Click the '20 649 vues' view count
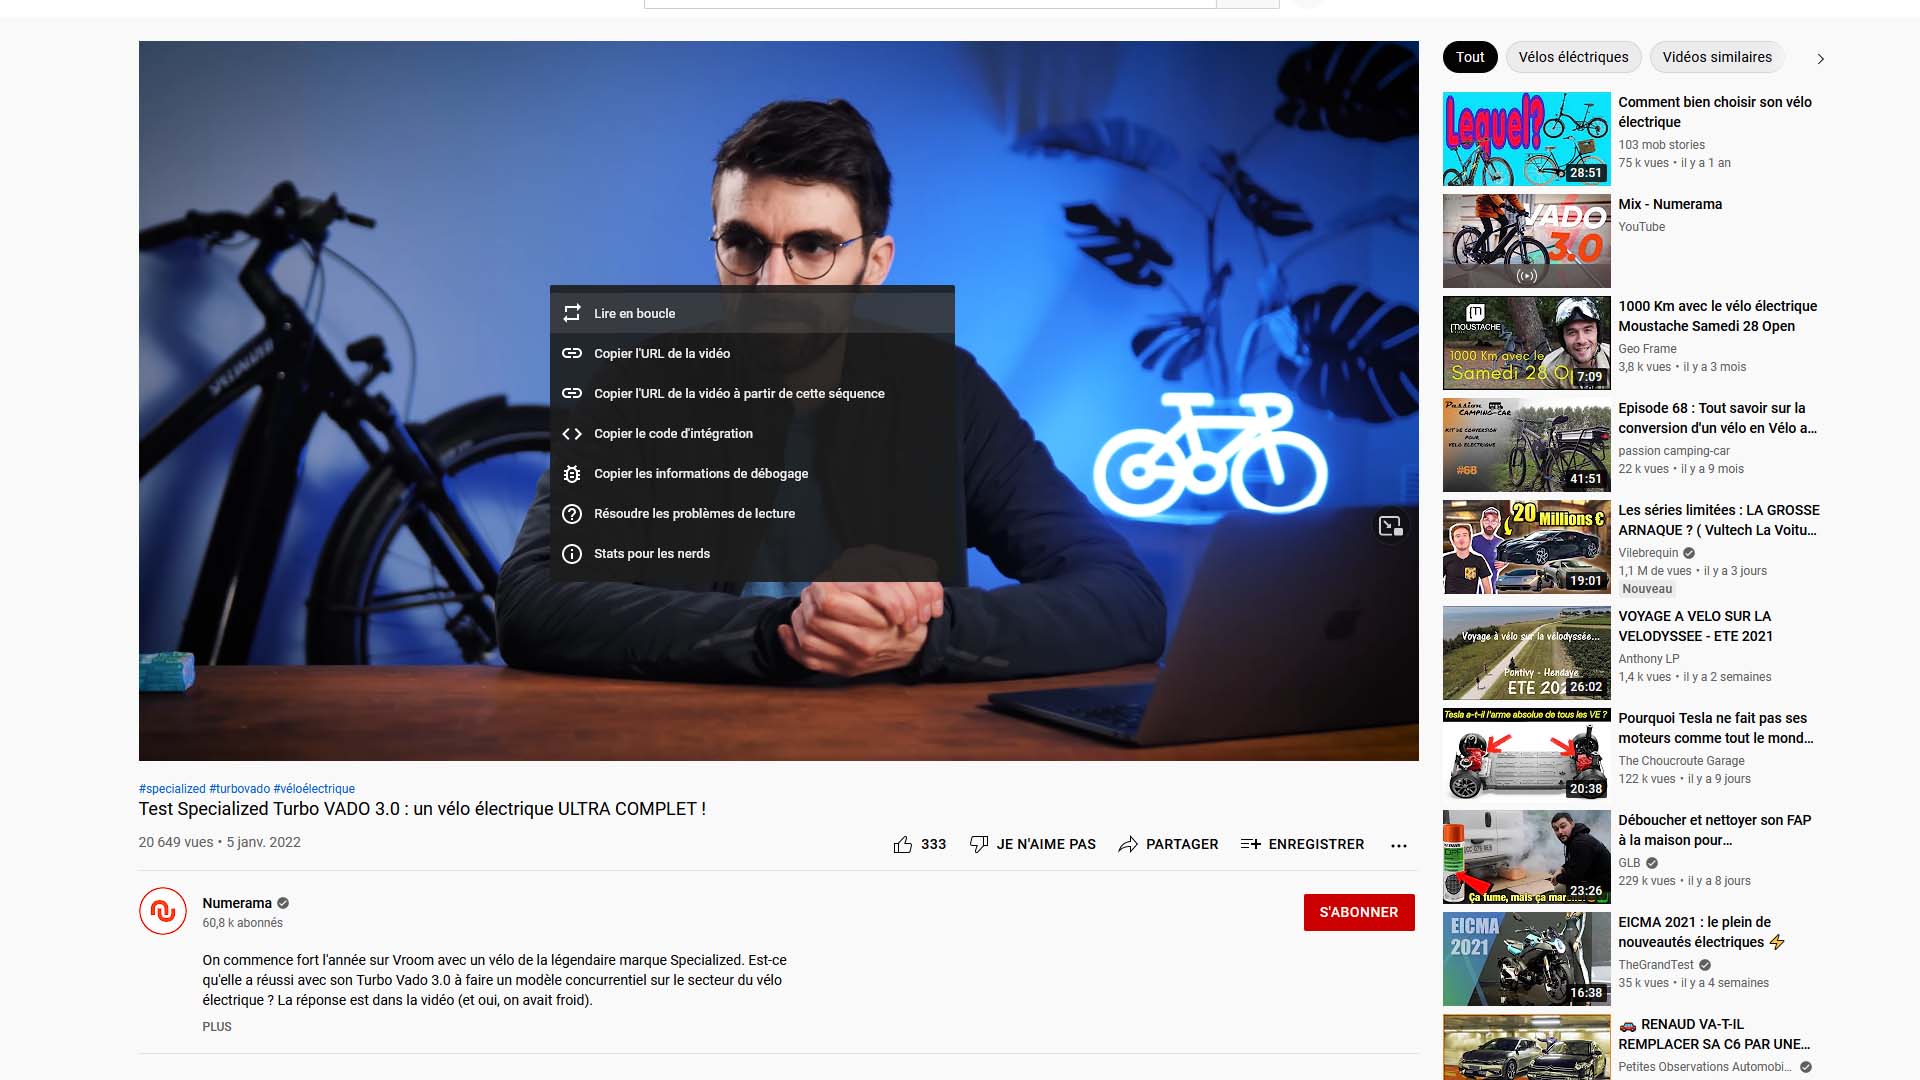 176,842
